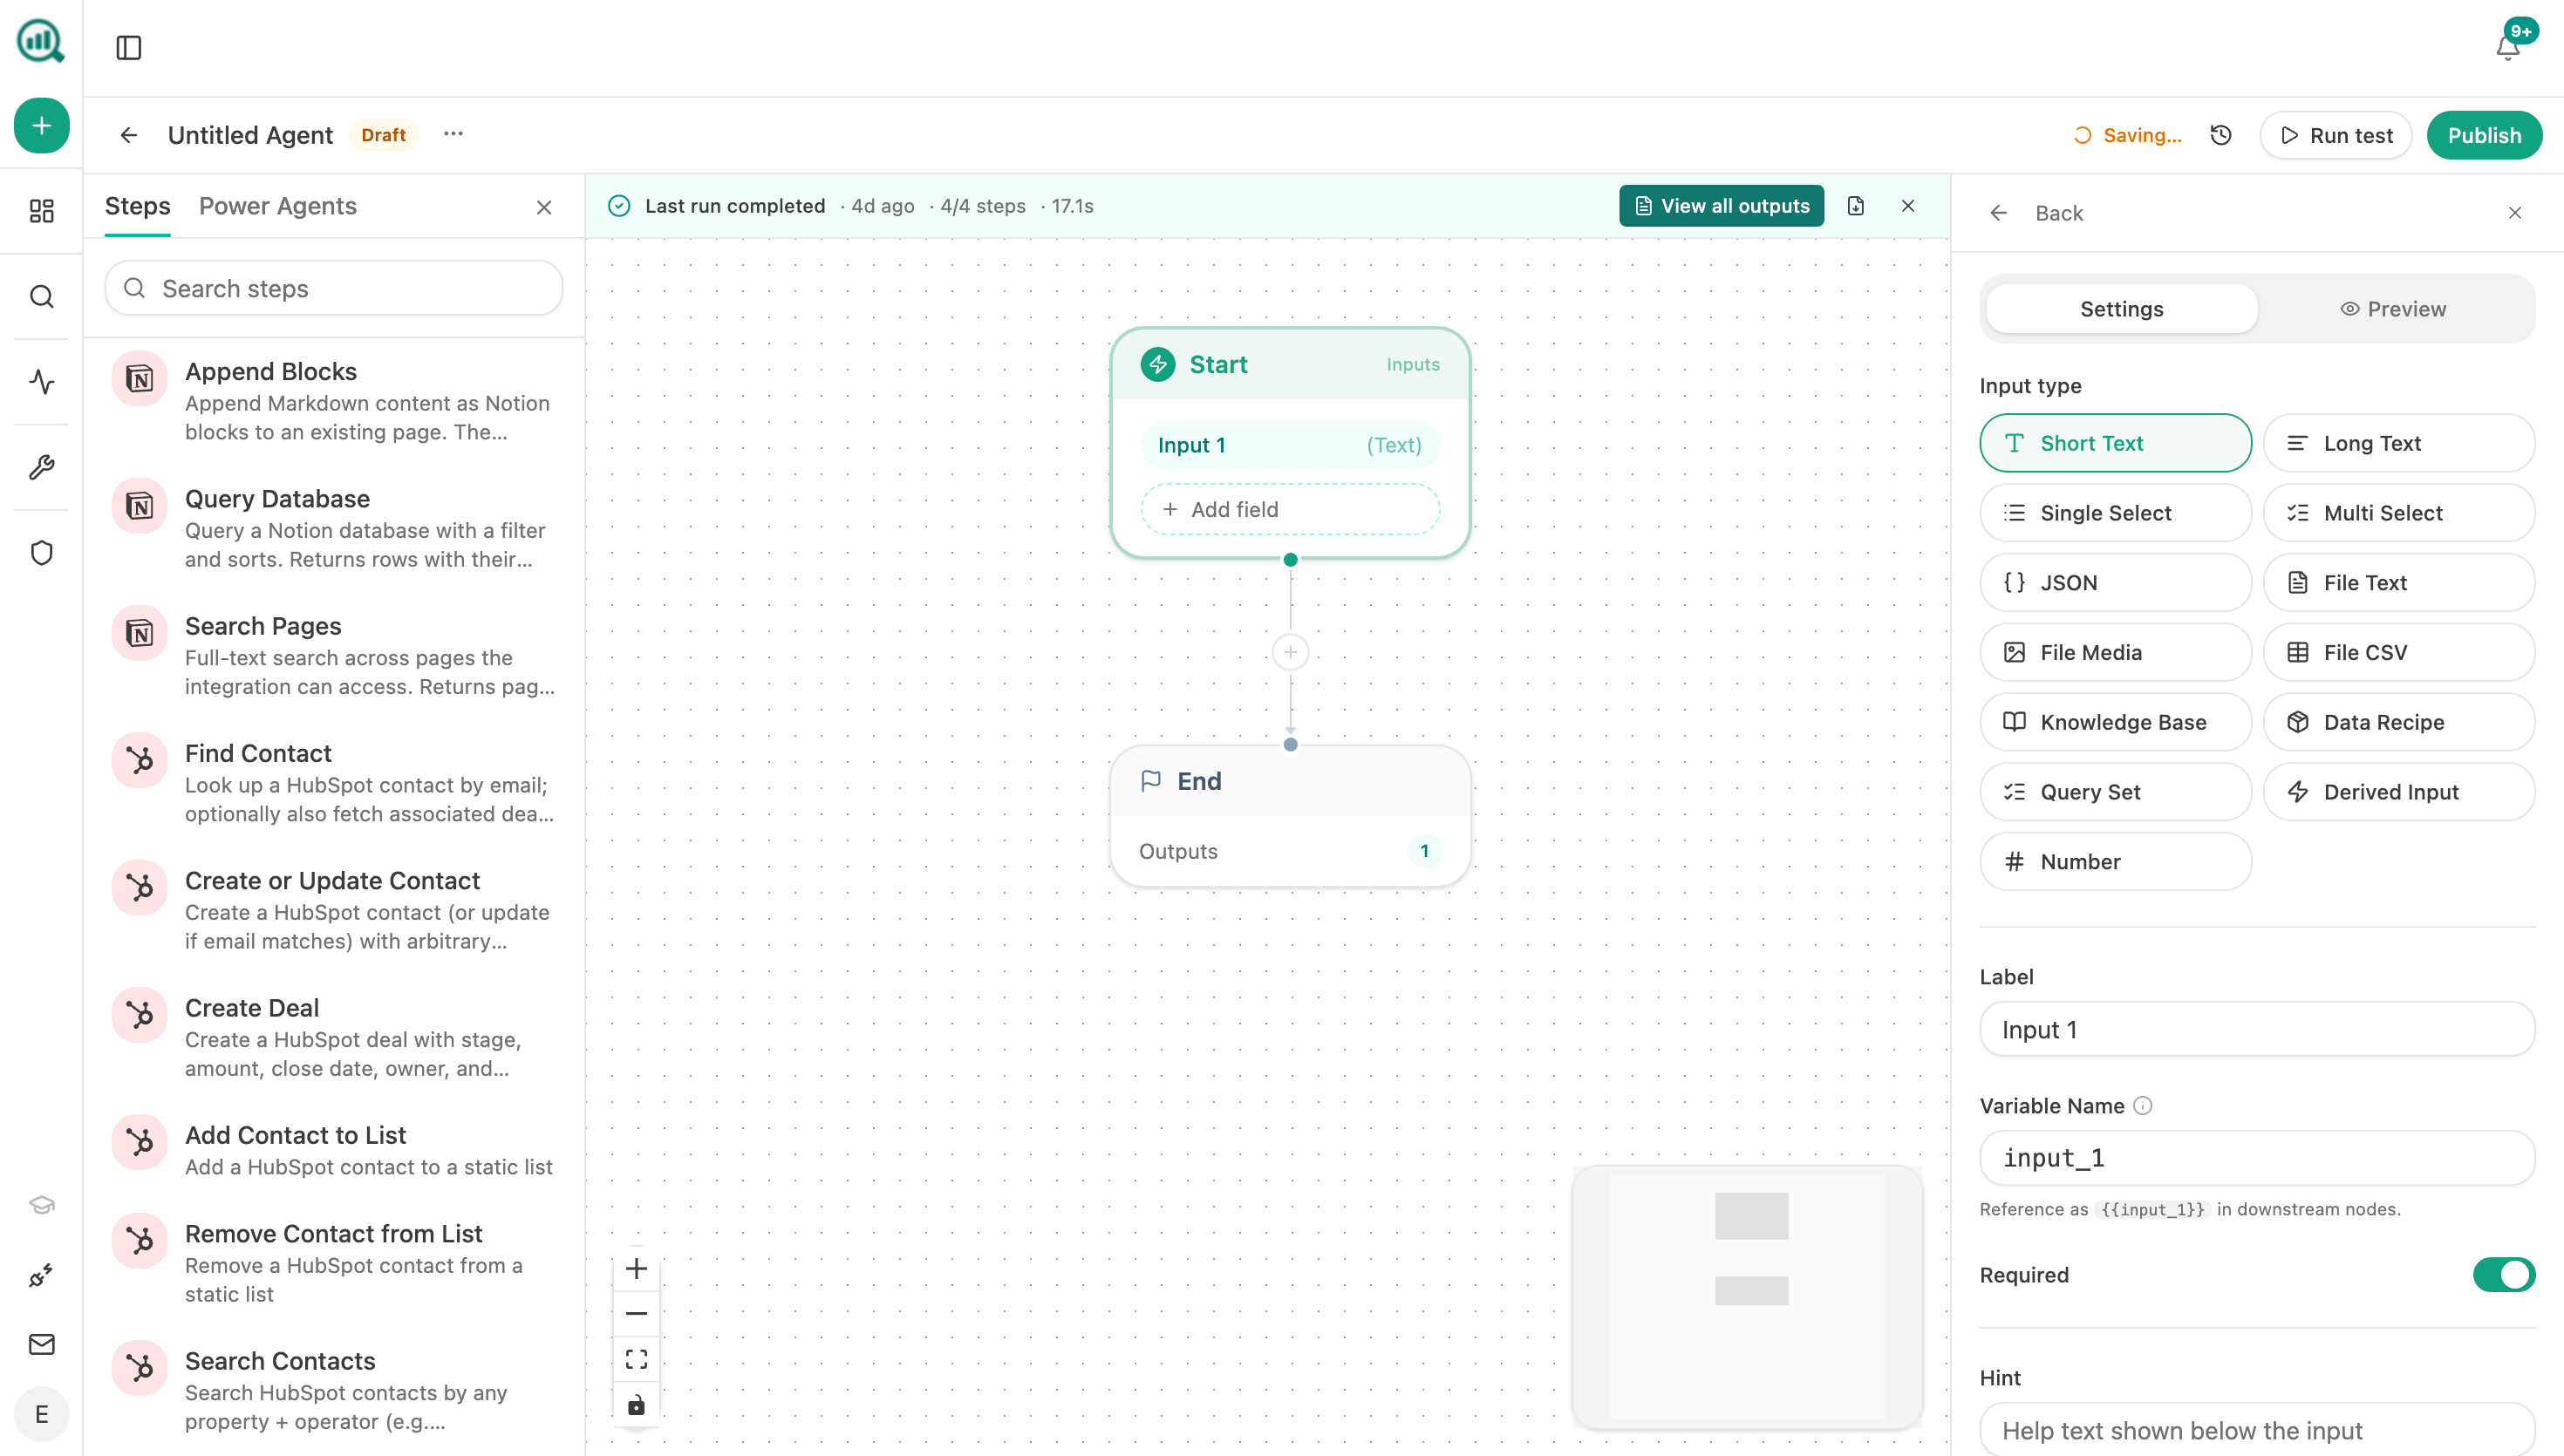The width and height of the screenshot is (2564, 1456).
Task: Select Single Select input type
Action: click(x=2116, y=513)
